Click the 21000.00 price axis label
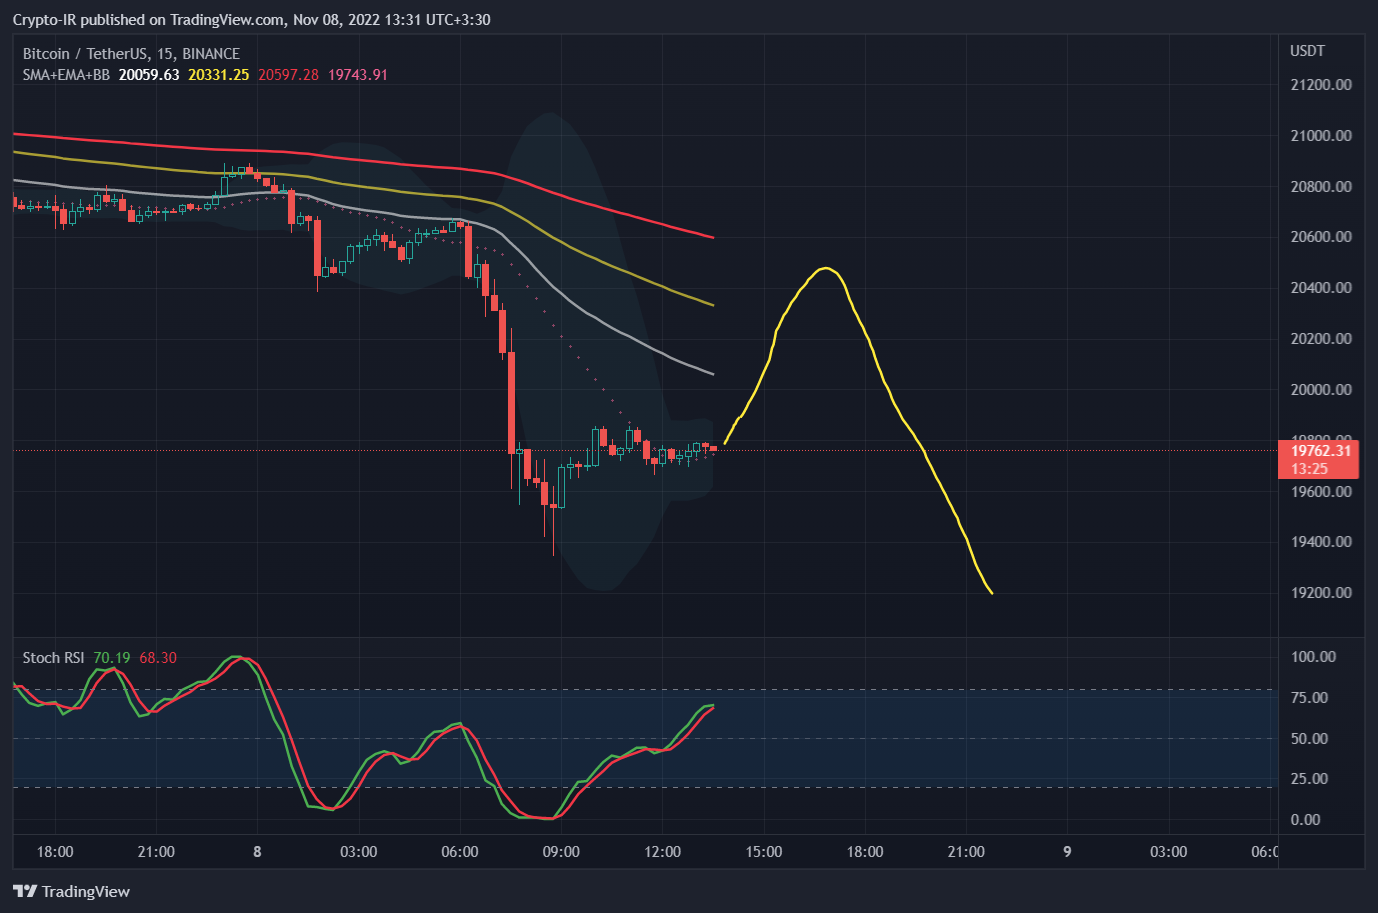 tap(1321, 136)
